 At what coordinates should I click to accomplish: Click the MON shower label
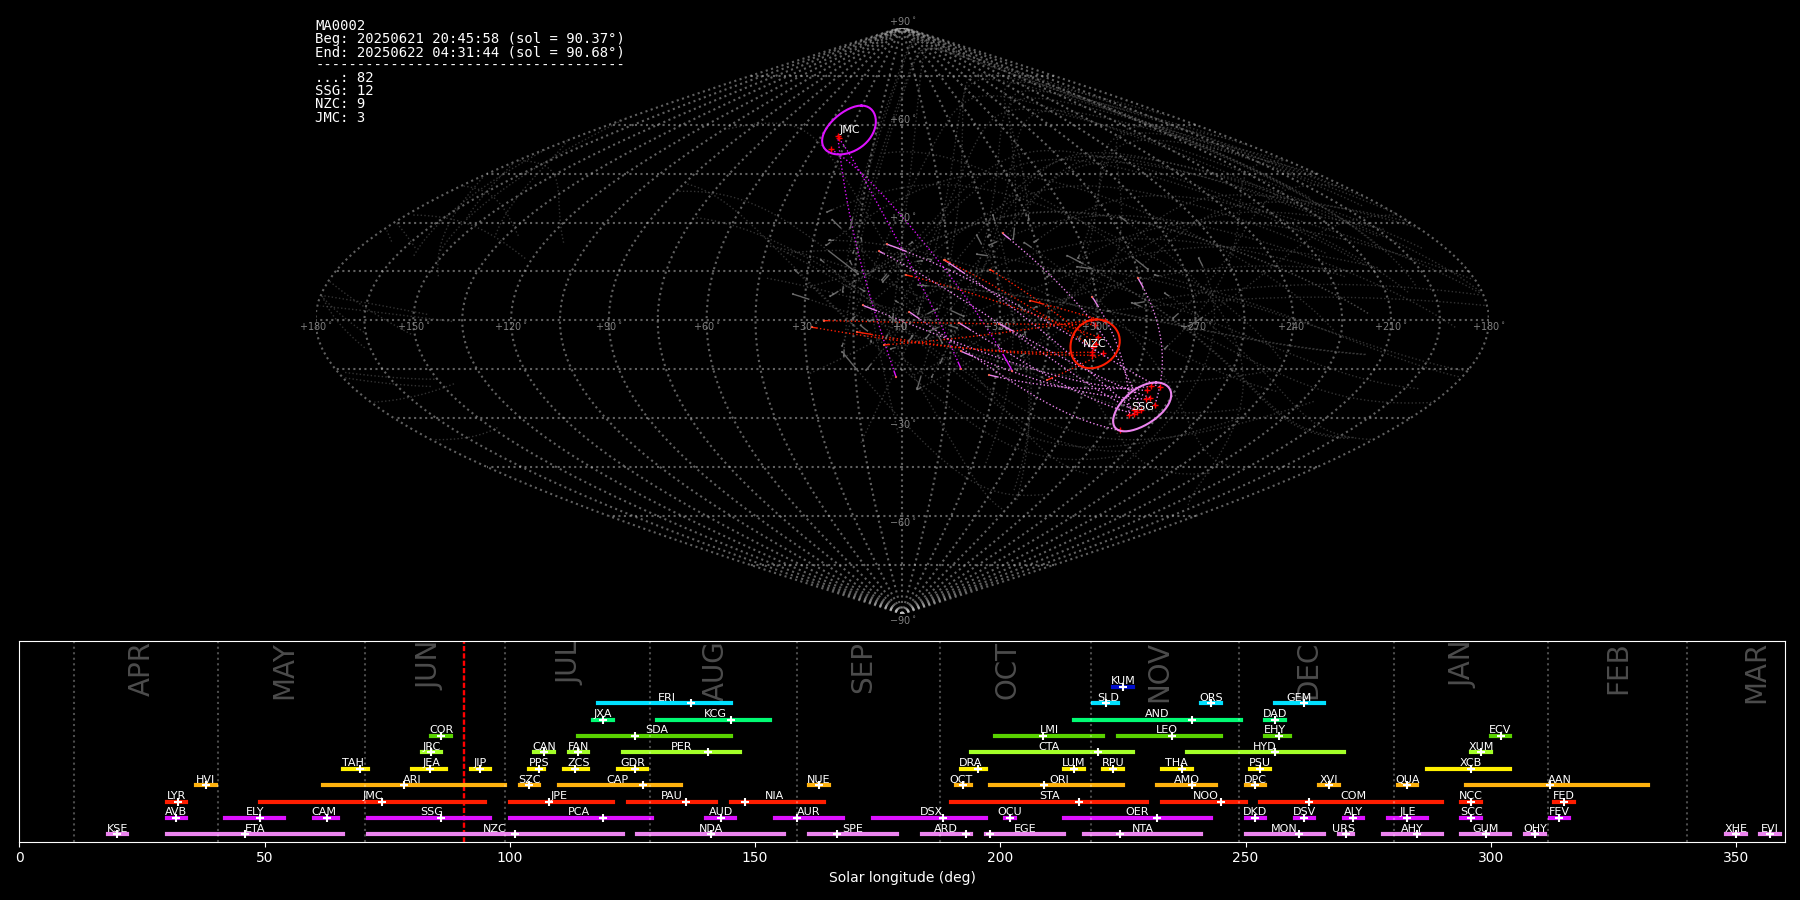point(1284,829)
